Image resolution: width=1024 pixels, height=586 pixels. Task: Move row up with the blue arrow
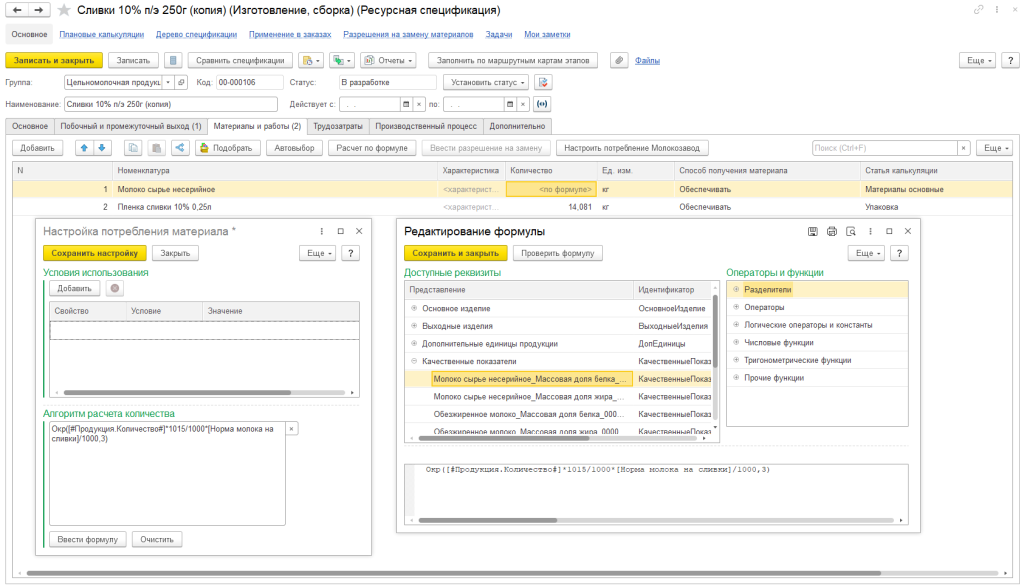84,148
